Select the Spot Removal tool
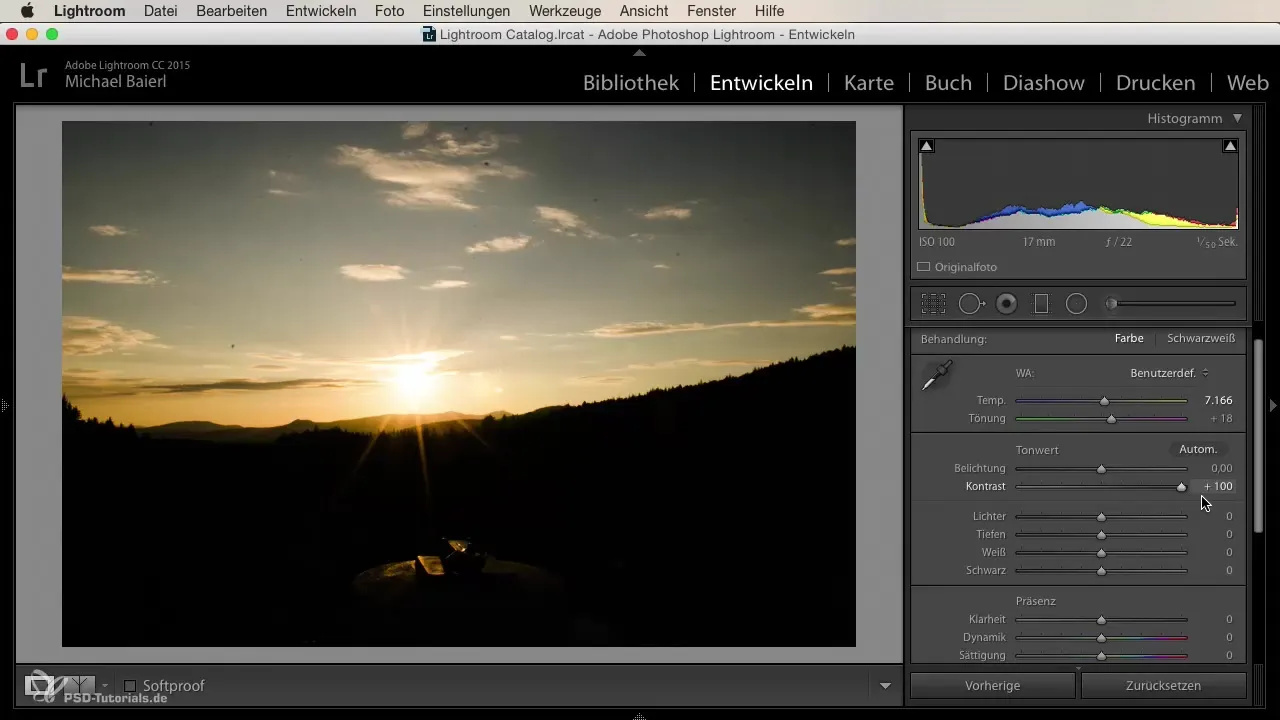This screenshot has height=720, width=1280. (971, 304)
